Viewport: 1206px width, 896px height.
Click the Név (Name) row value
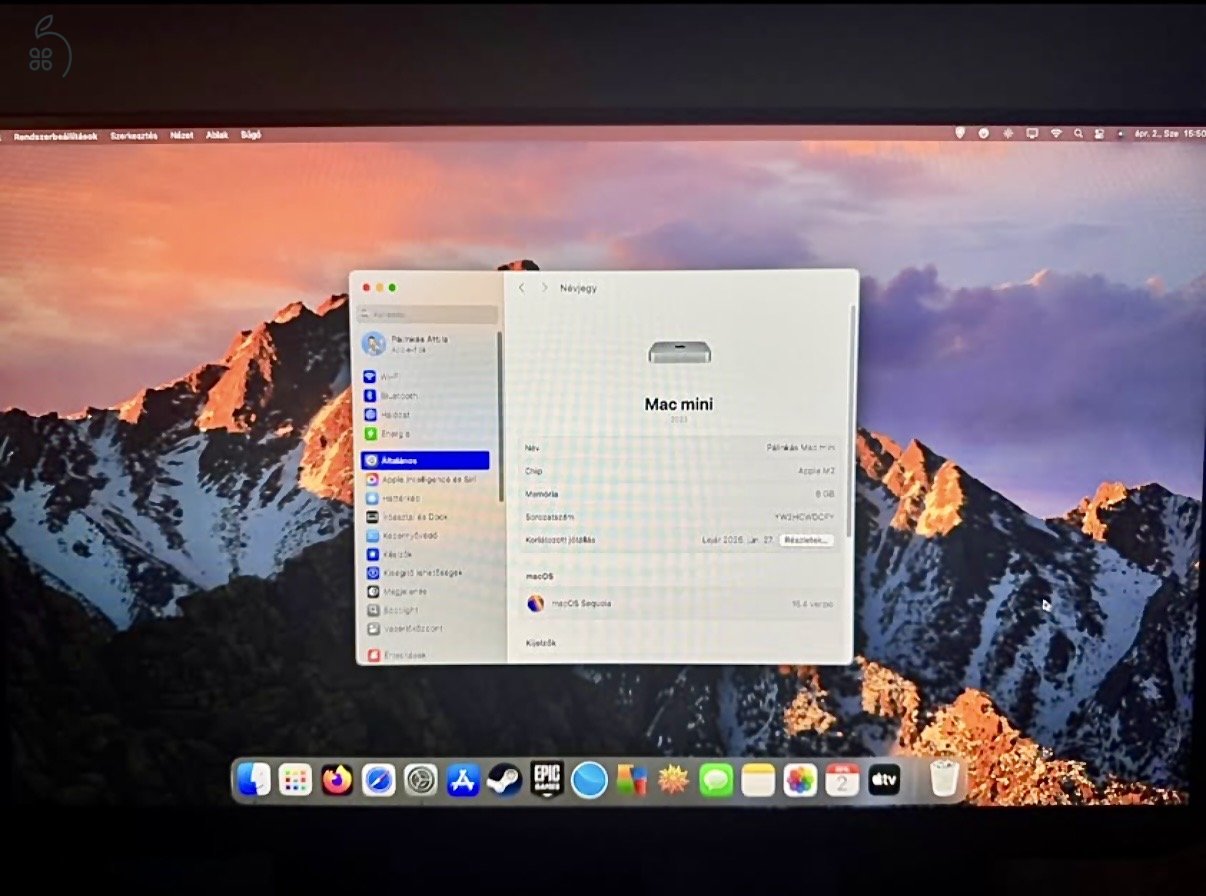click(x=801, y=448)
